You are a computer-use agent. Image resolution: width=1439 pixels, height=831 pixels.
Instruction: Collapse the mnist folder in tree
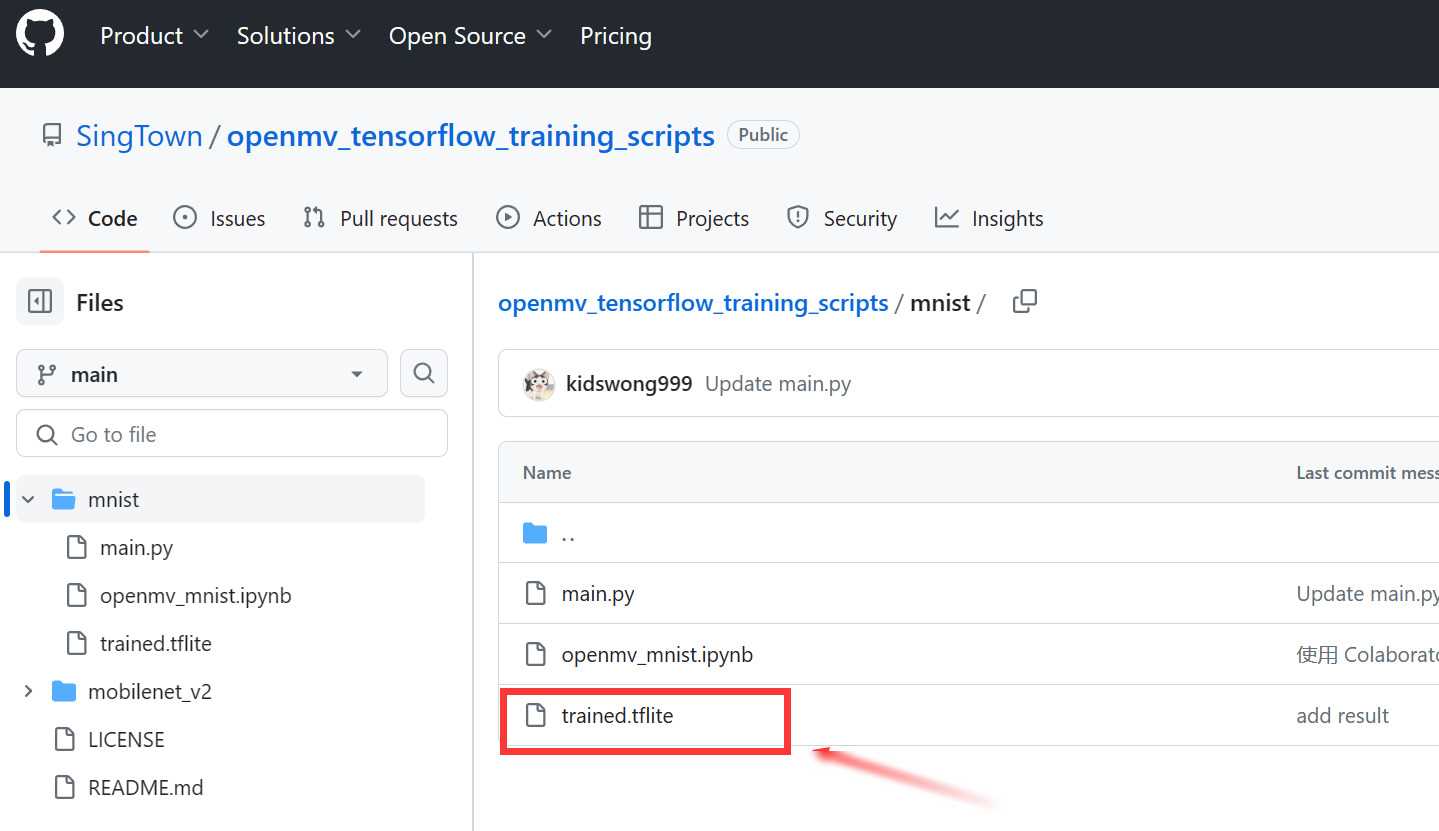click(28, 499)
